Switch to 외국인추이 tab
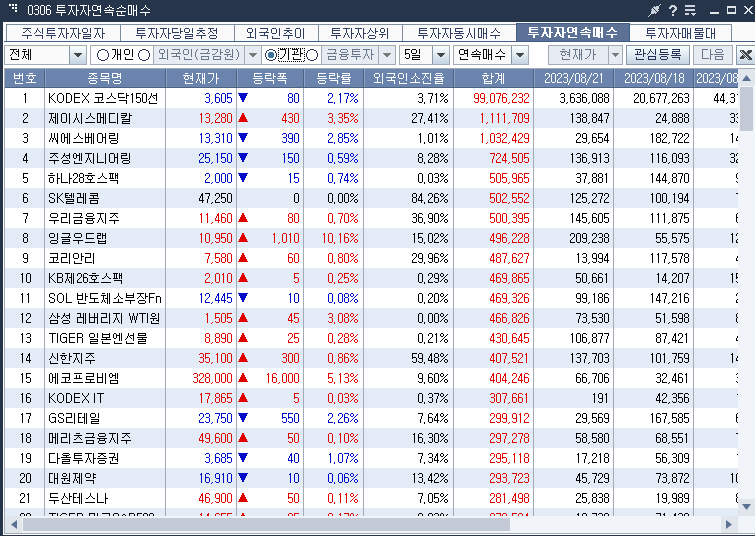Image resolution: width=755 pixels, height=536 pixels. pos(275,33)
